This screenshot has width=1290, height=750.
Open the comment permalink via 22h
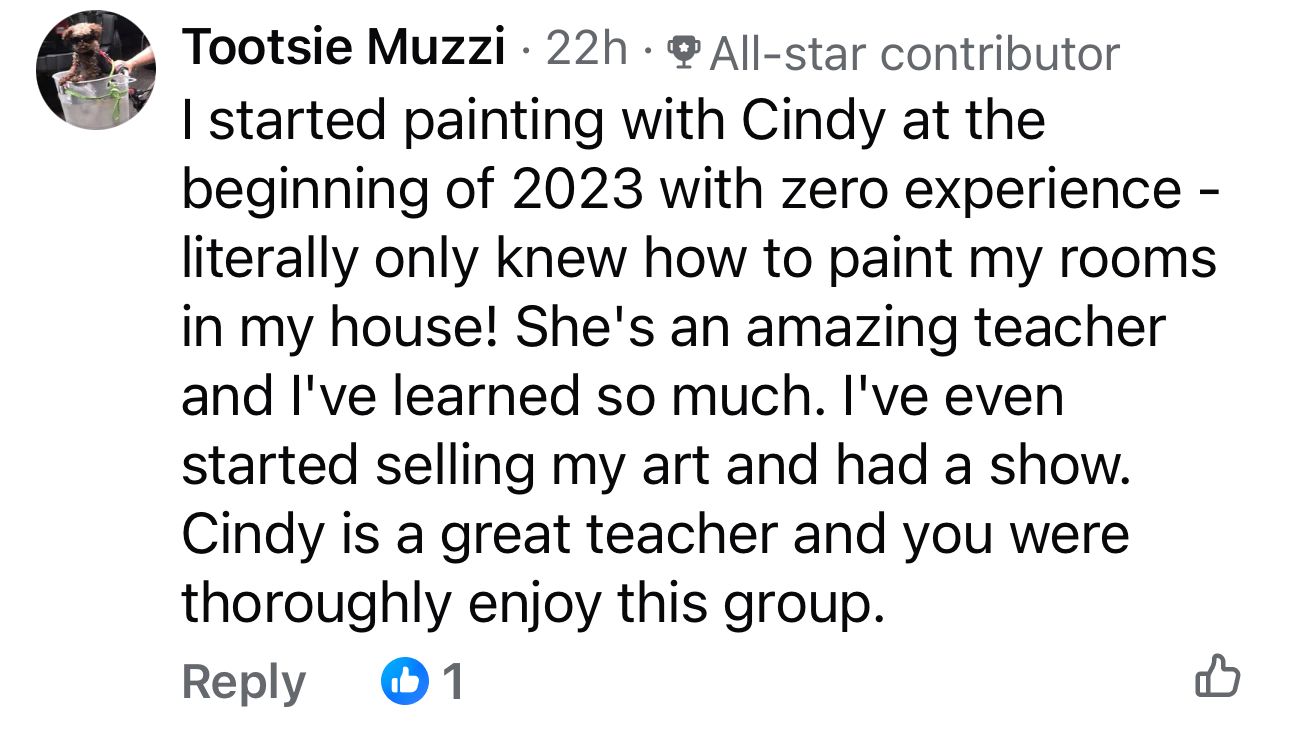pos(587,48)
